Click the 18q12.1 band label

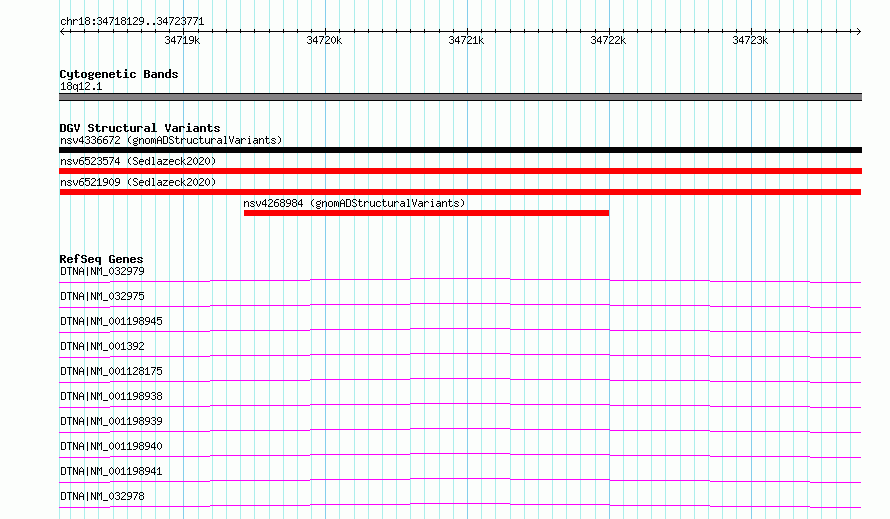click(x=81, y=86)
